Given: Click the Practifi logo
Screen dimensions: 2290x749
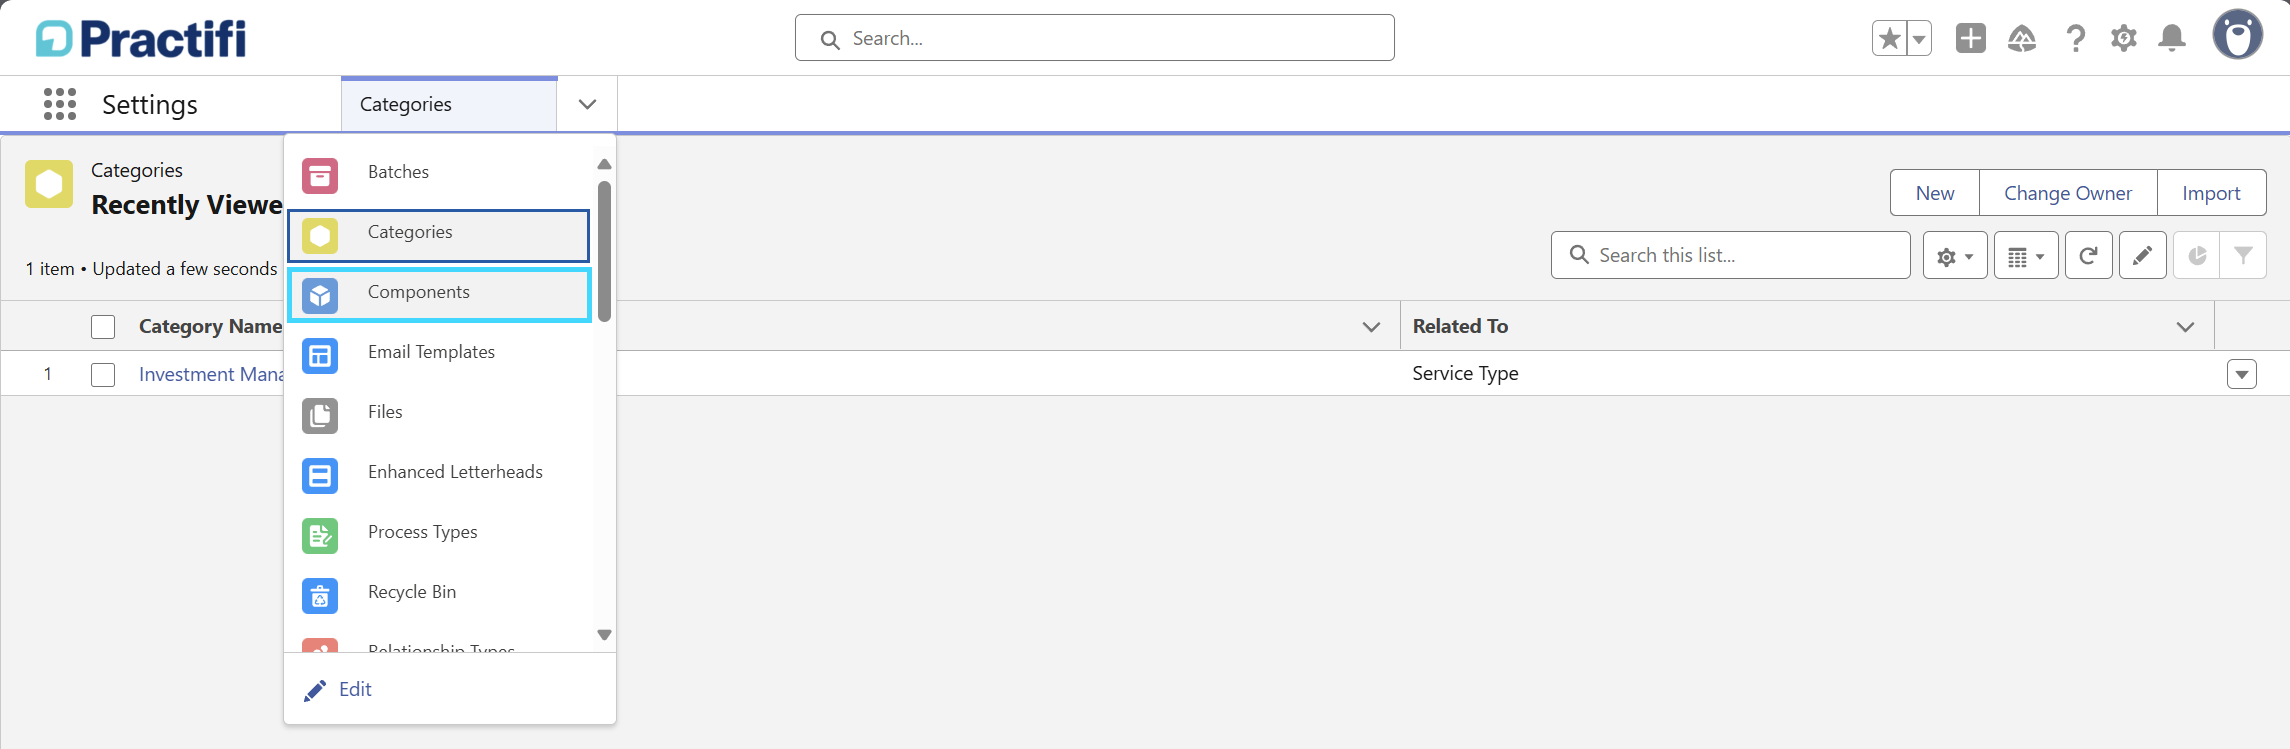Looking at the screenshot, I should coord(141,38).
